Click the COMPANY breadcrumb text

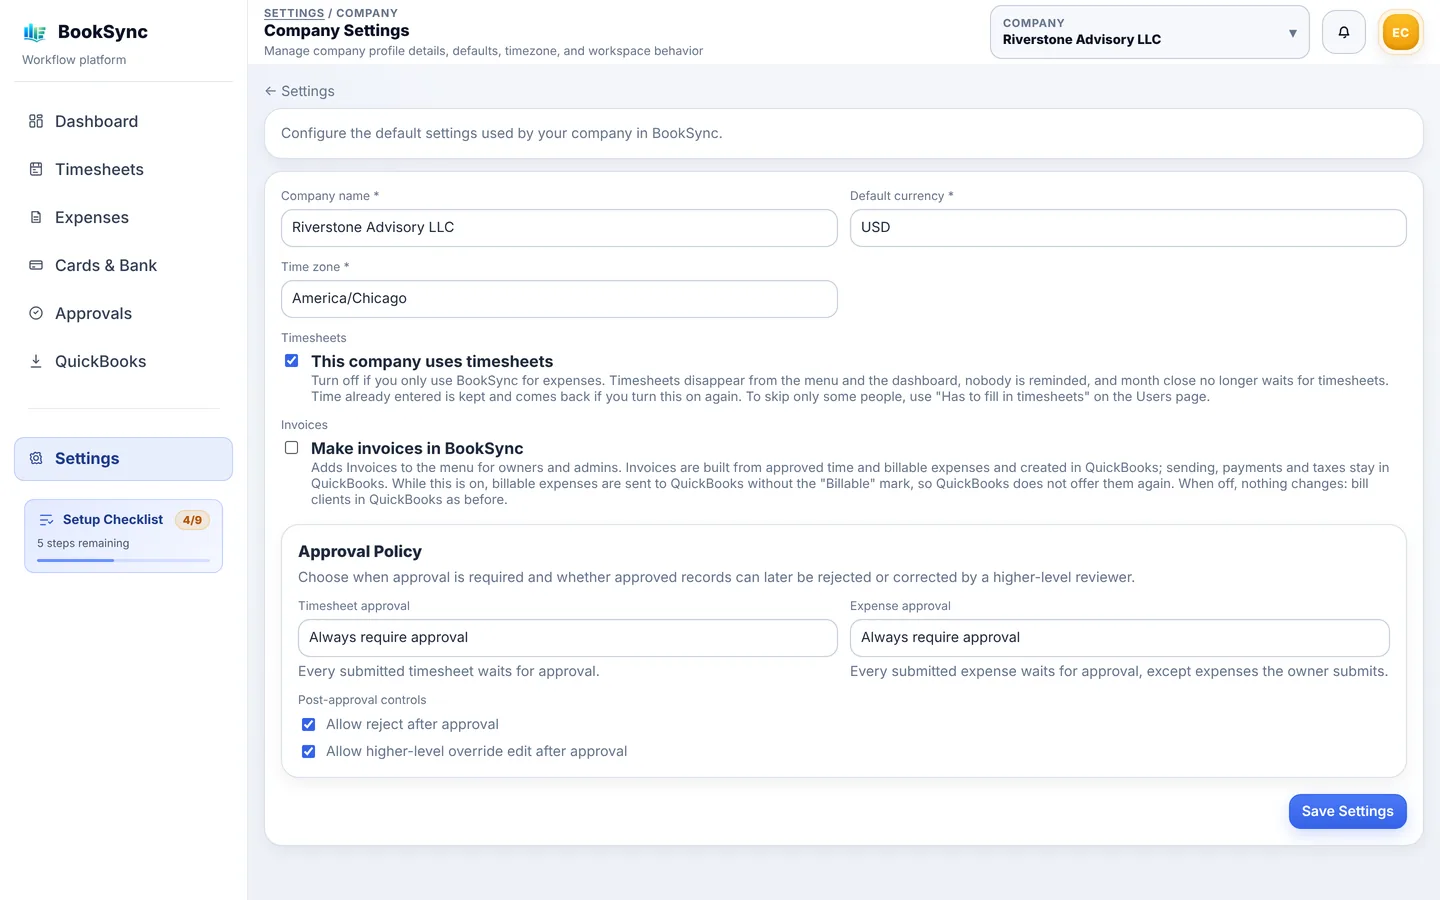(x=367, y=13)
